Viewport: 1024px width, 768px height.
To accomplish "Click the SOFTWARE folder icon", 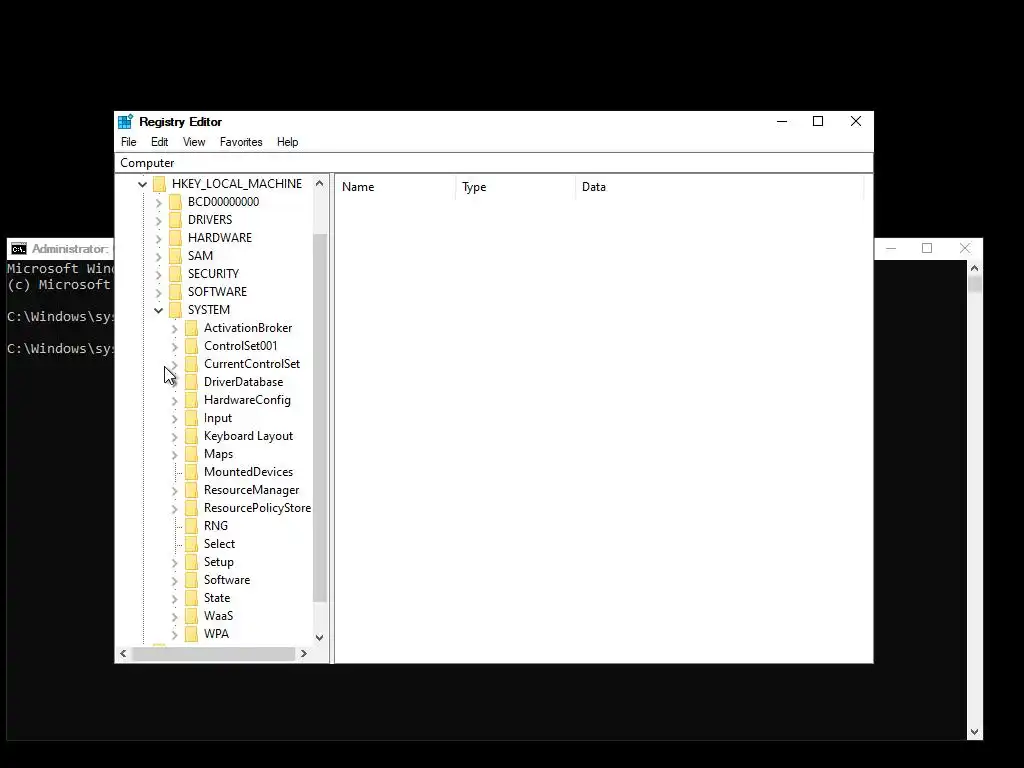I will (175, 292).
